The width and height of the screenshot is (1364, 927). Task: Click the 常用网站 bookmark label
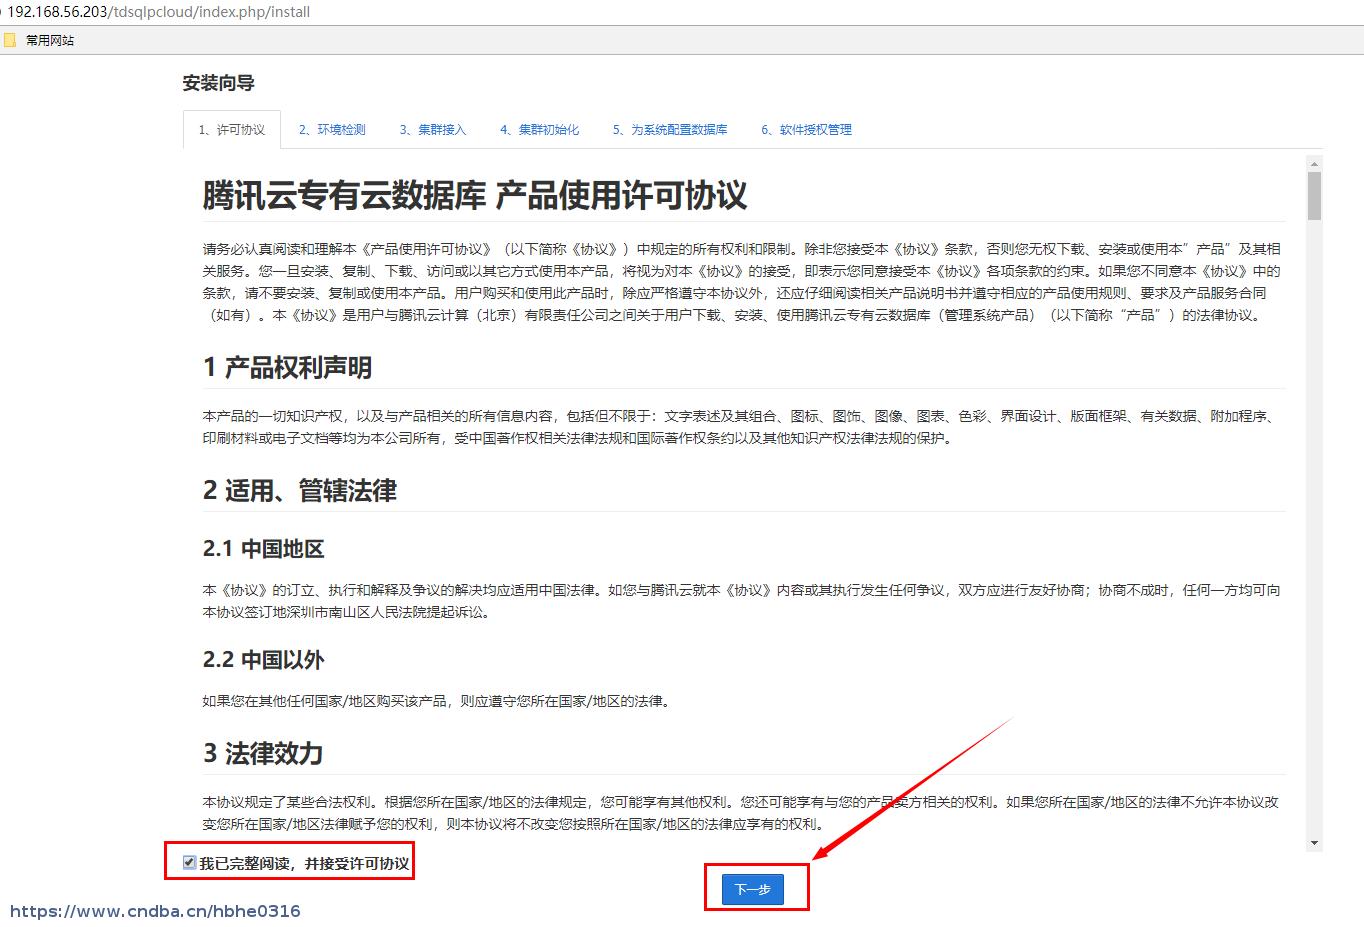(50, 40)
